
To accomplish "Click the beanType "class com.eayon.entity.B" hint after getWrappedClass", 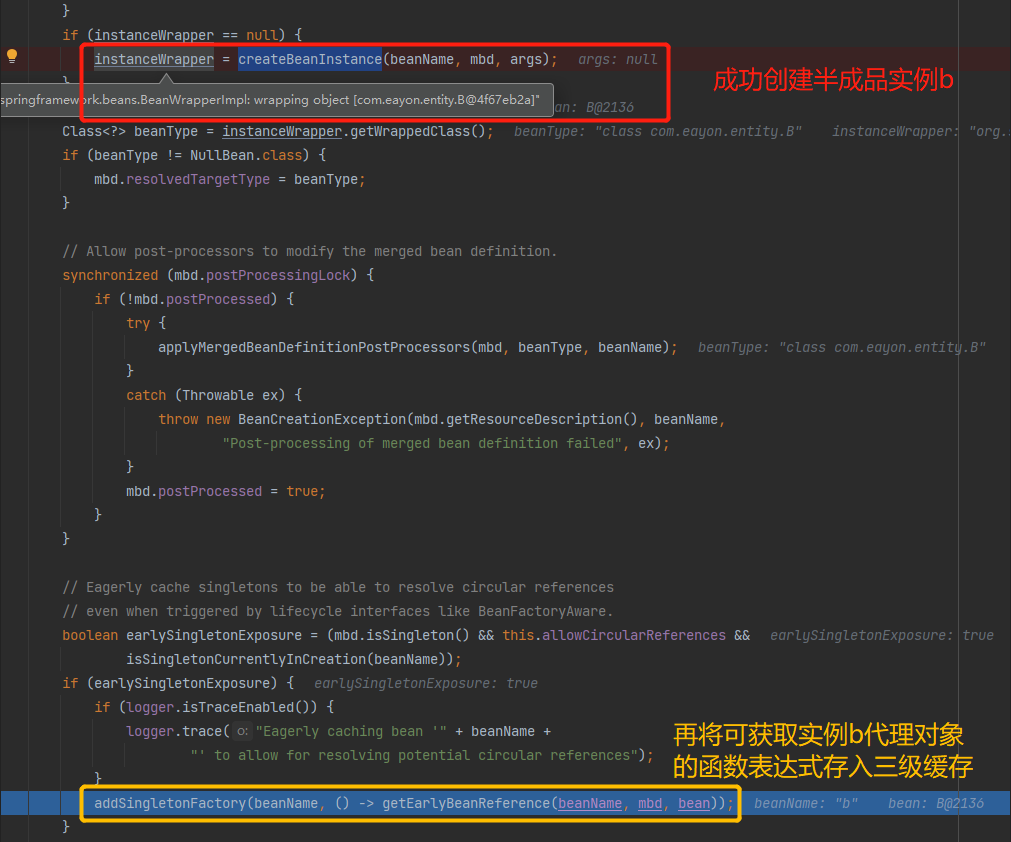I will point(657,132).
